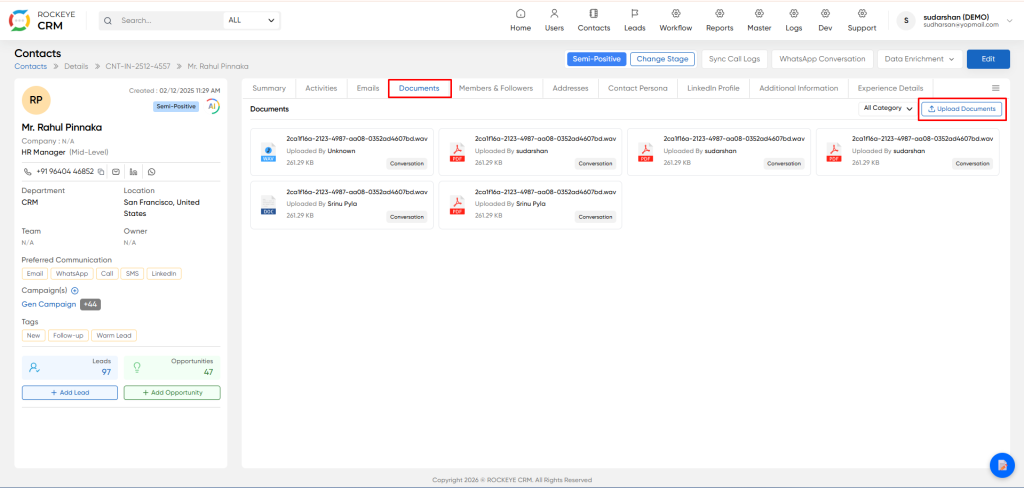Add a campaign with the plus icon
Viewport: 1024px width, 488px height.
[x=74, y=291]
